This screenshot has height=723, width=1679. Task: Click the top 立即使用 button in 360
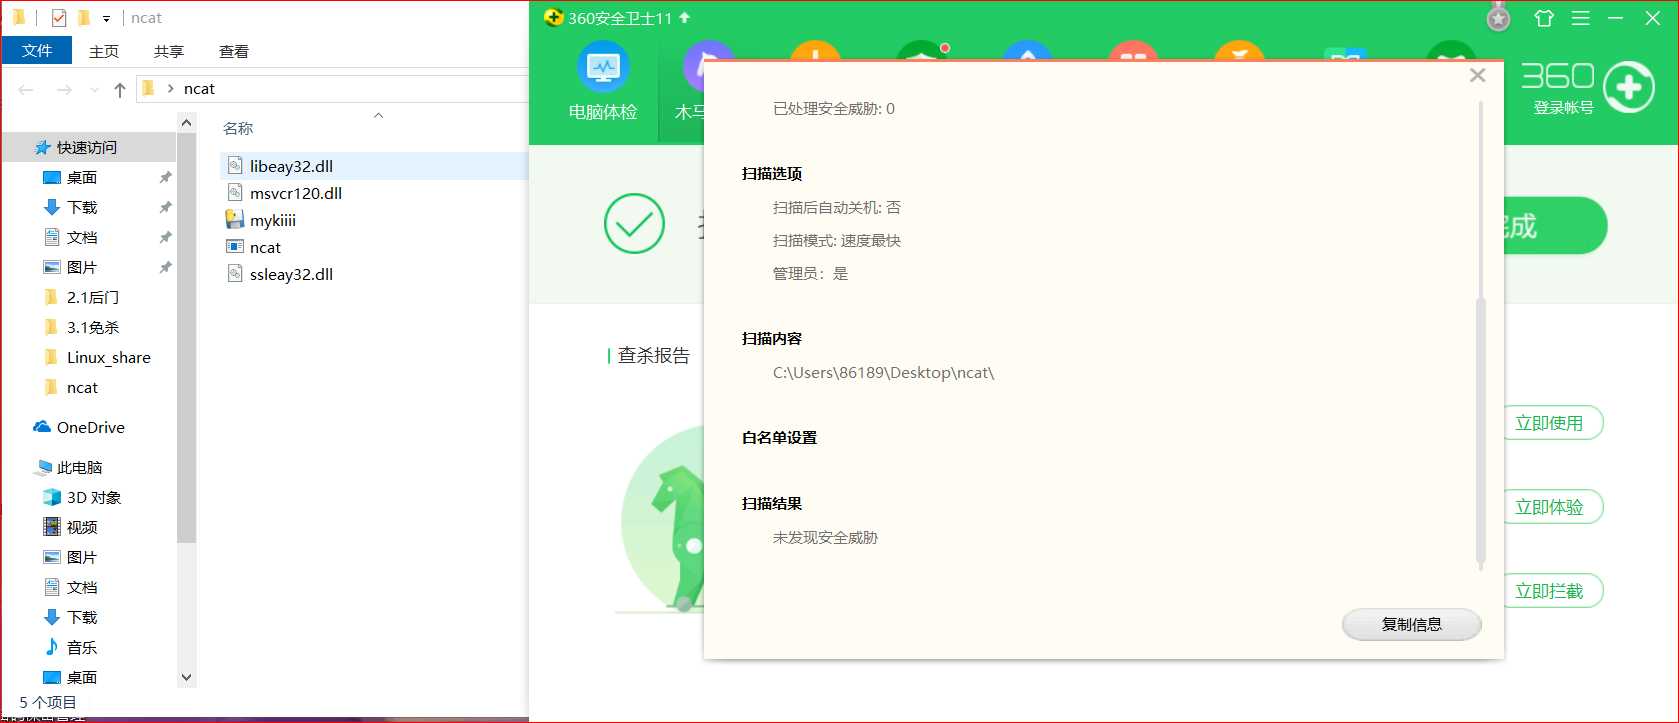point(1549,423)
